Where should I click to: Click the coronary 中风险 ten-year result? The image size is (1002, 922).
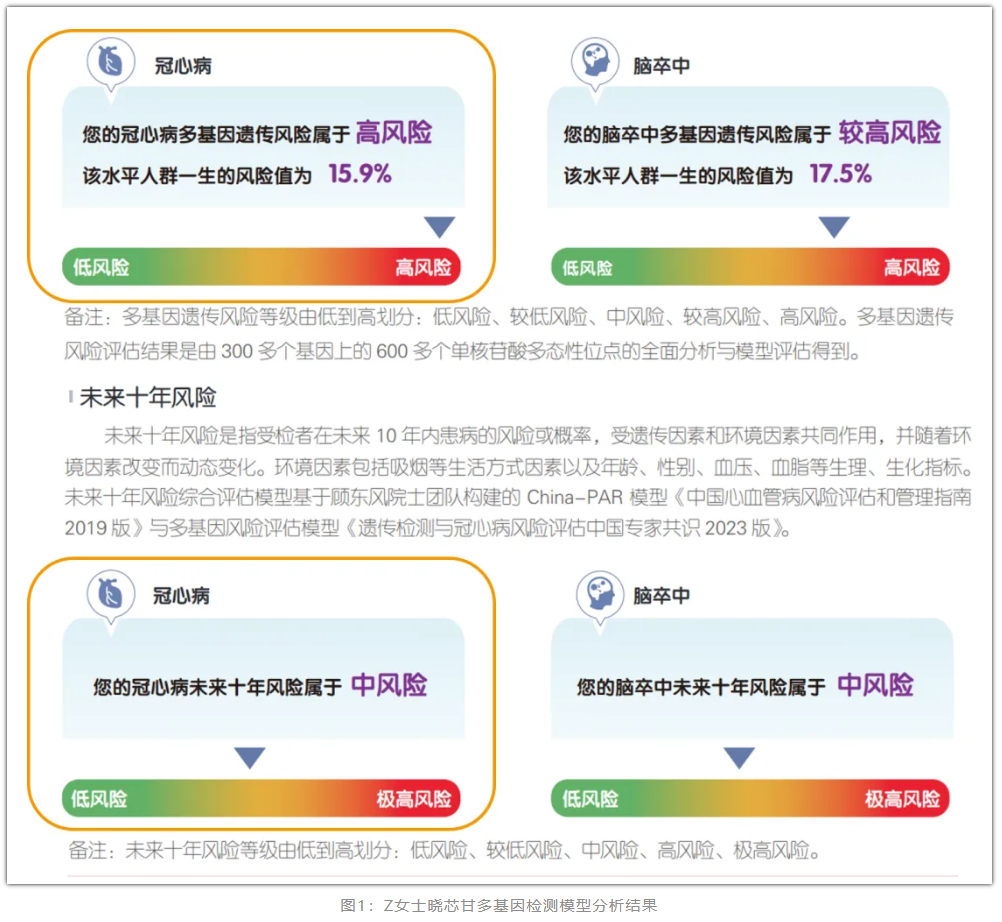click(389, 685)
